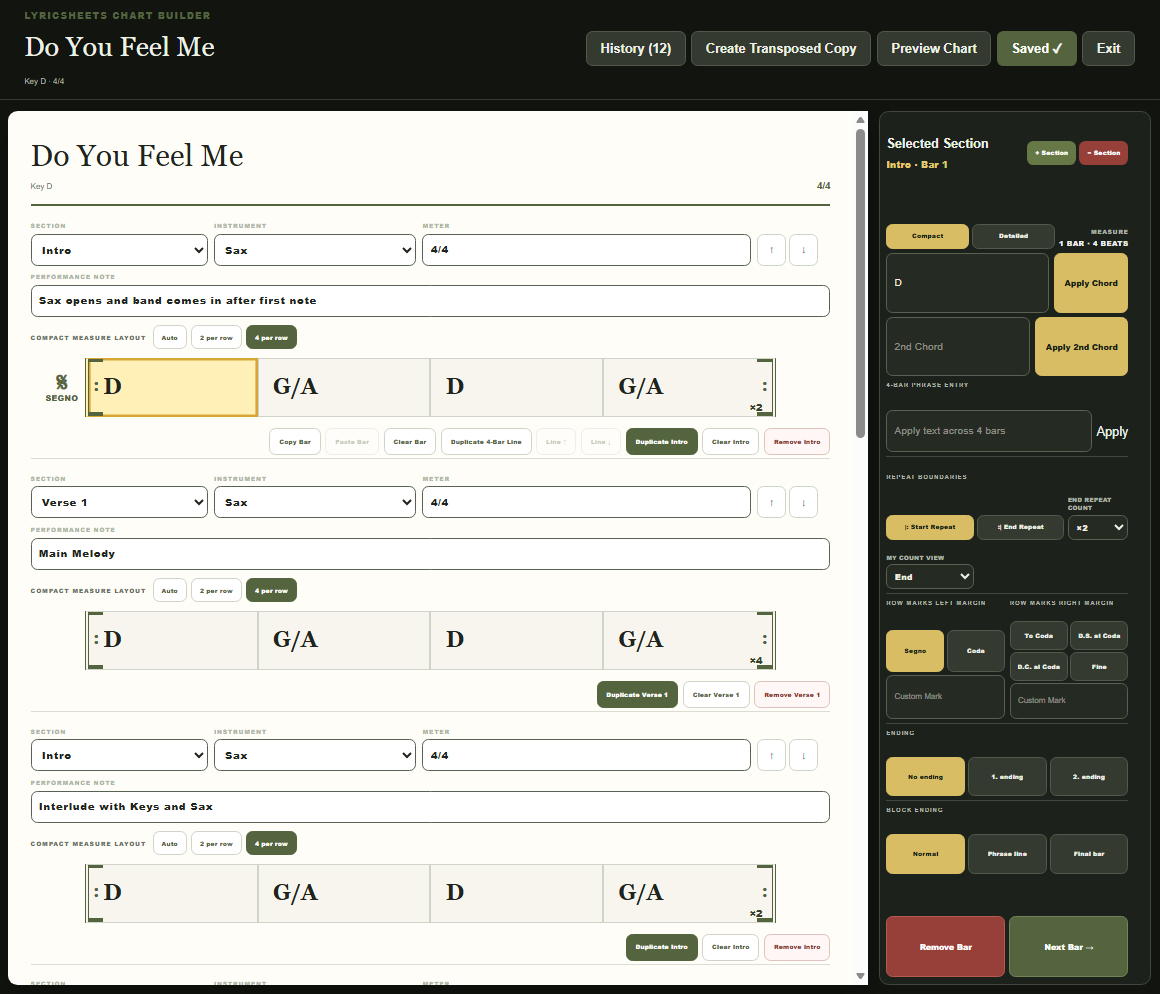Click Apply text across 4 bars field
The width and height of the screenshot is (1160, 994).
point(988,431)
